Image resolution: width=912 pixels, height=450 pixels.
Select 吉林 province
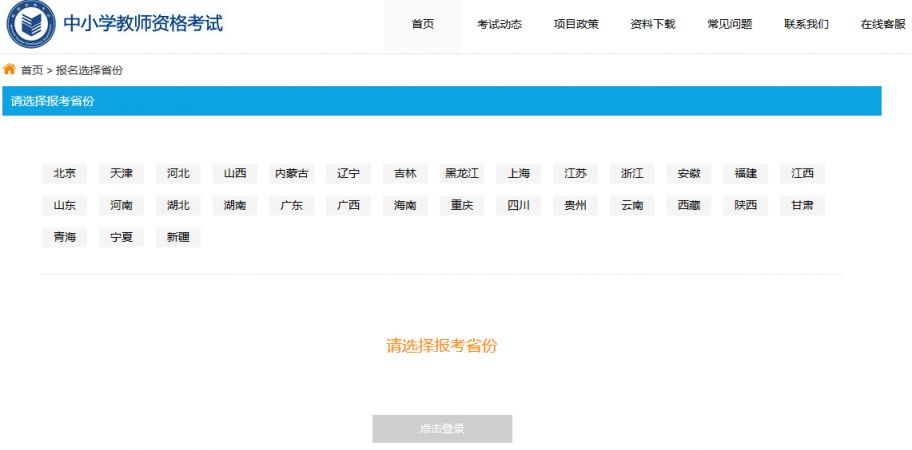click(x=405, y=173)
